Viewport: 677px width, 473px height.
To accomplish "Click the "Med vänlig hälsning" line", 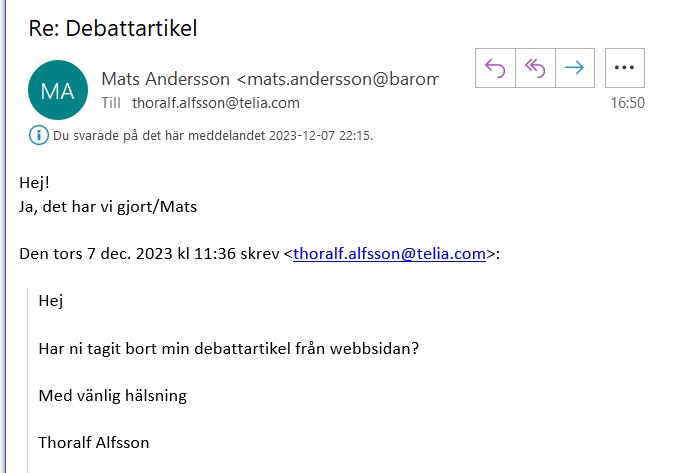I will tap(112, 395).
